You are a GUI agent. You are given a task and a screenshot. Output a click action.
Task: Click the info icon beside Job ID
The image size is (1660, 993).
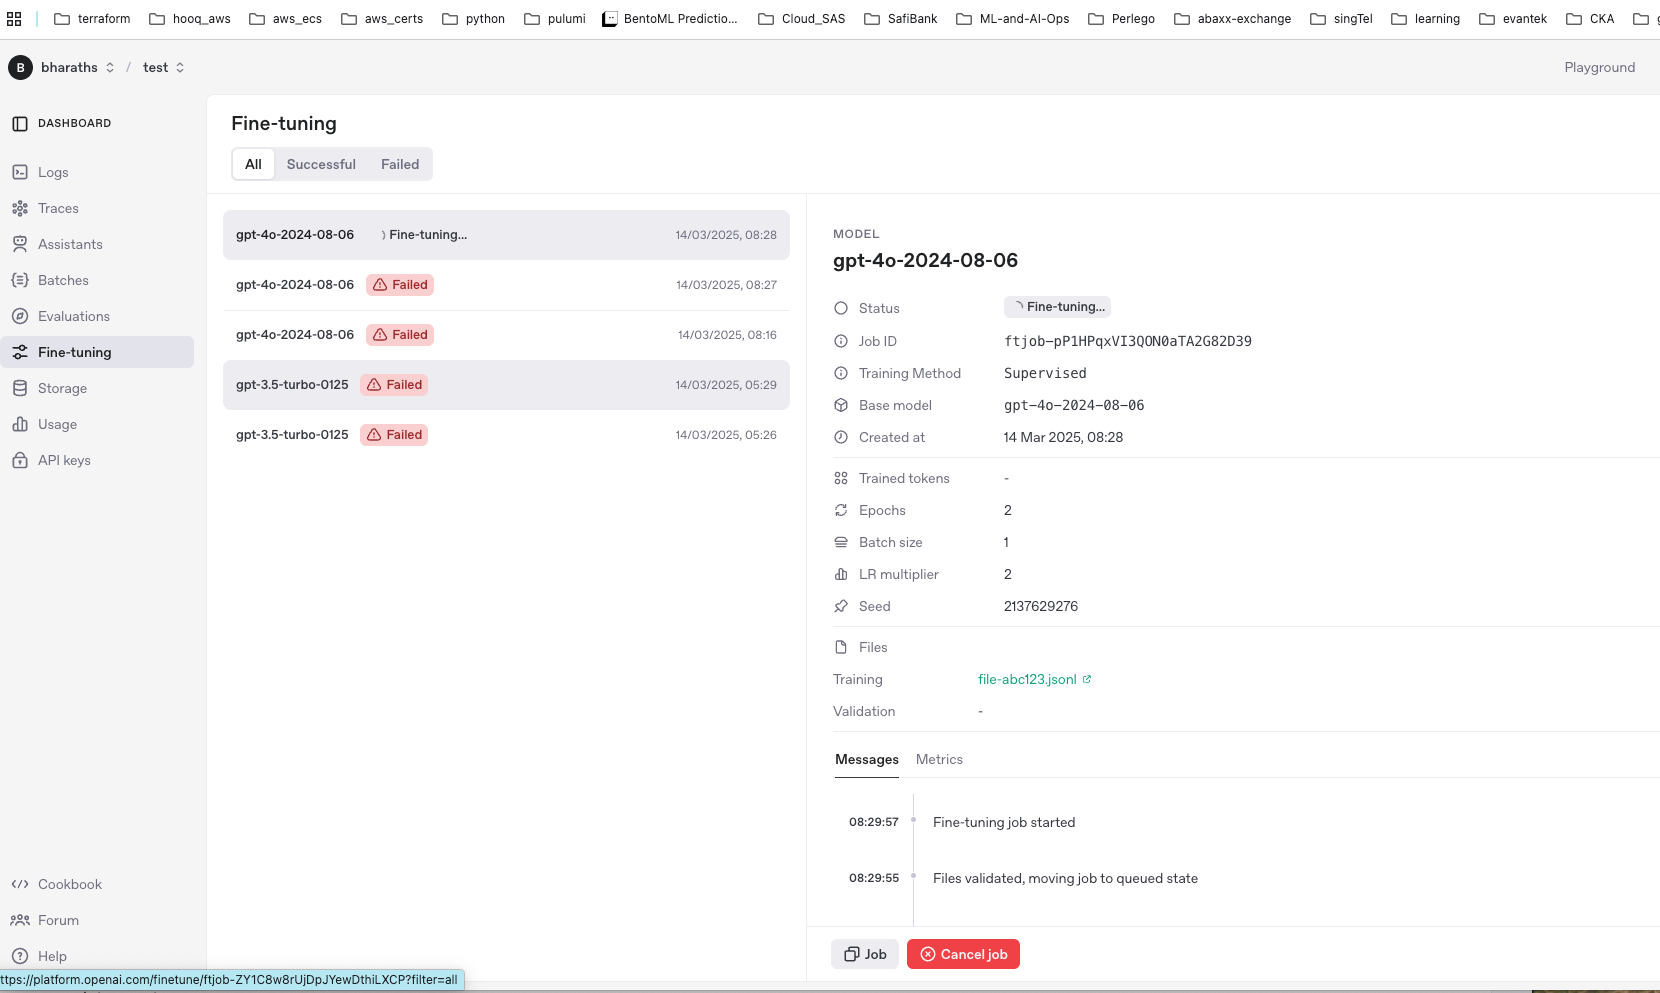point(841,341)
